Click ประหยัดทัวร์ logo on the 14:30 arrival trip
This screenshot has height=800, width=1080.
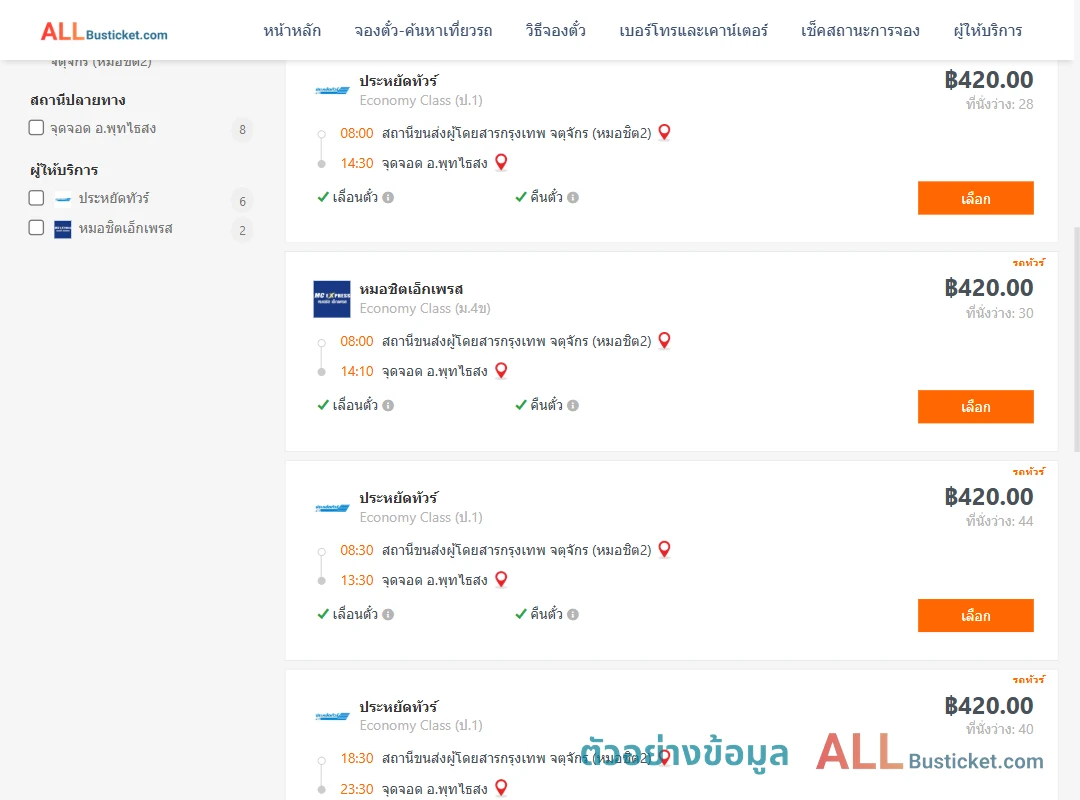[x=332, y=90]
